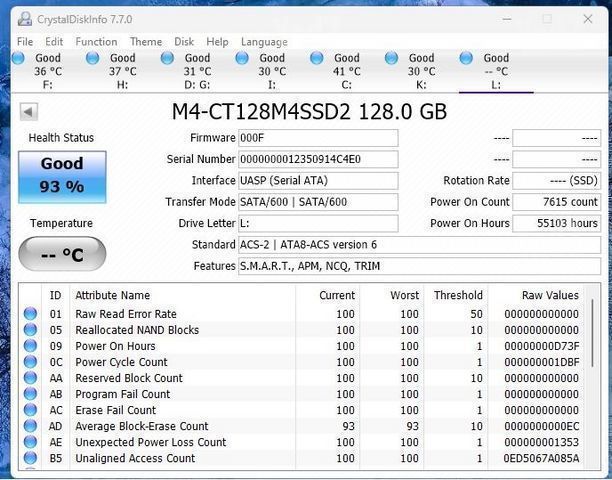Image resolution: width=612 pixels, height=480 pixels.
Task: Select the D: G: drive status orb
Action: pyautogui.click(x=167, y=58)
